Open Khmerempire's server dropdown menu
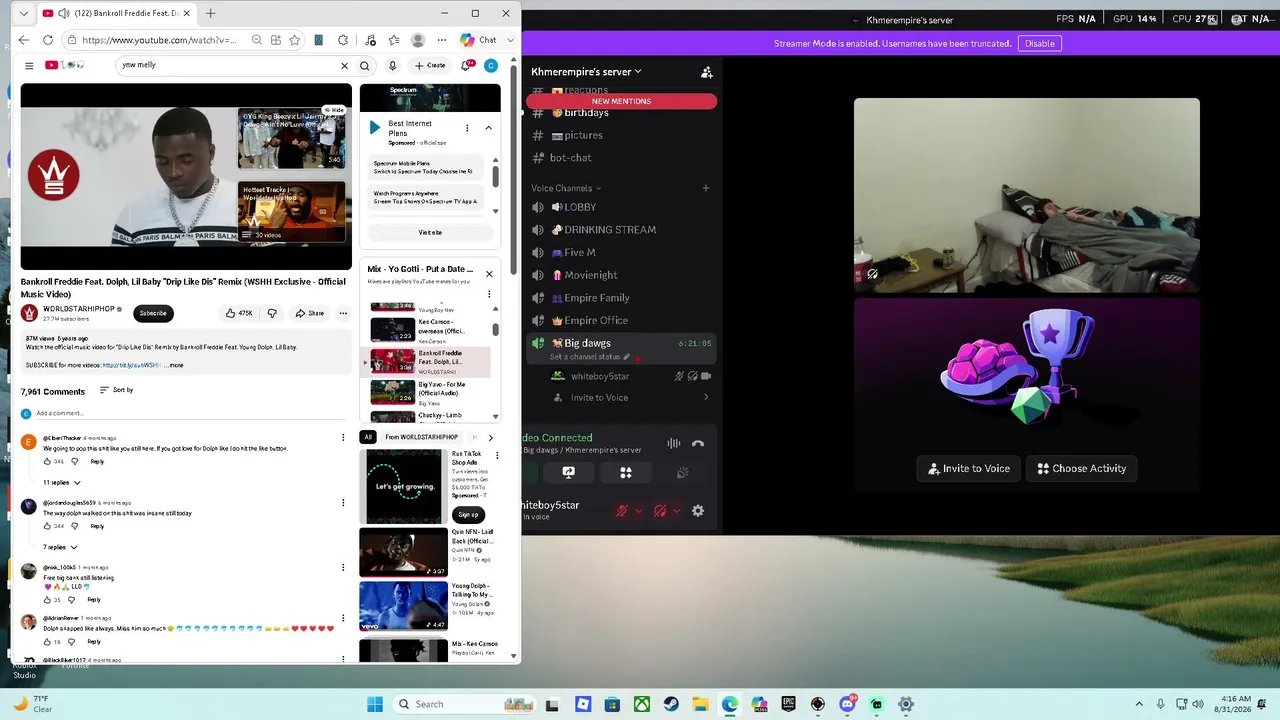 [x=587, y=72]
